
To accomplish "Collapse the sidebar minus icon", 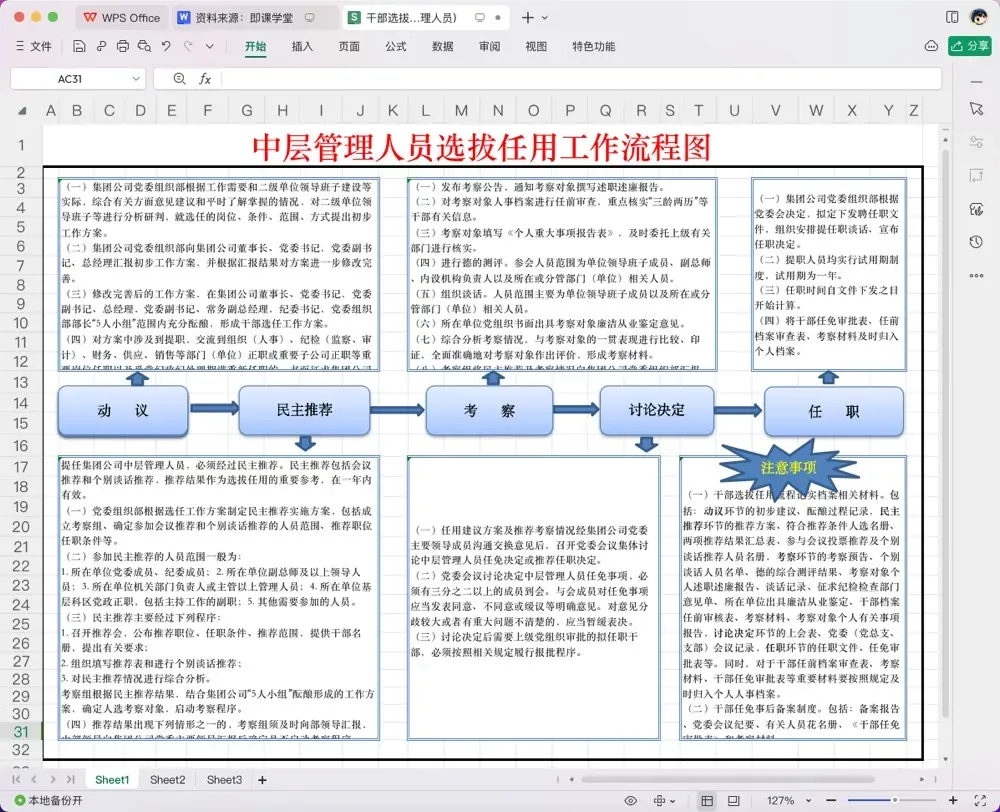I will (x=976, y=82).
